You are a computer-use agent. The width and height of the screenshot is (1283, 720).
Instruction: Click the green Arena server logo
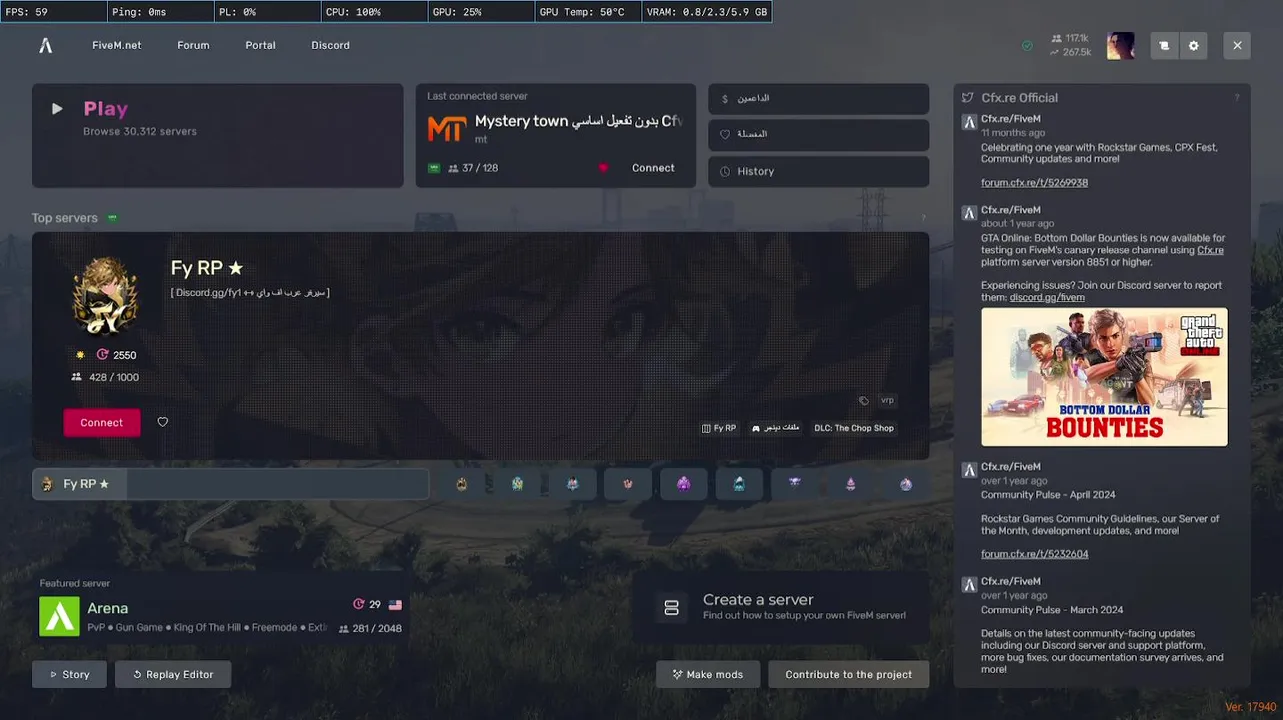coord(59,616)
